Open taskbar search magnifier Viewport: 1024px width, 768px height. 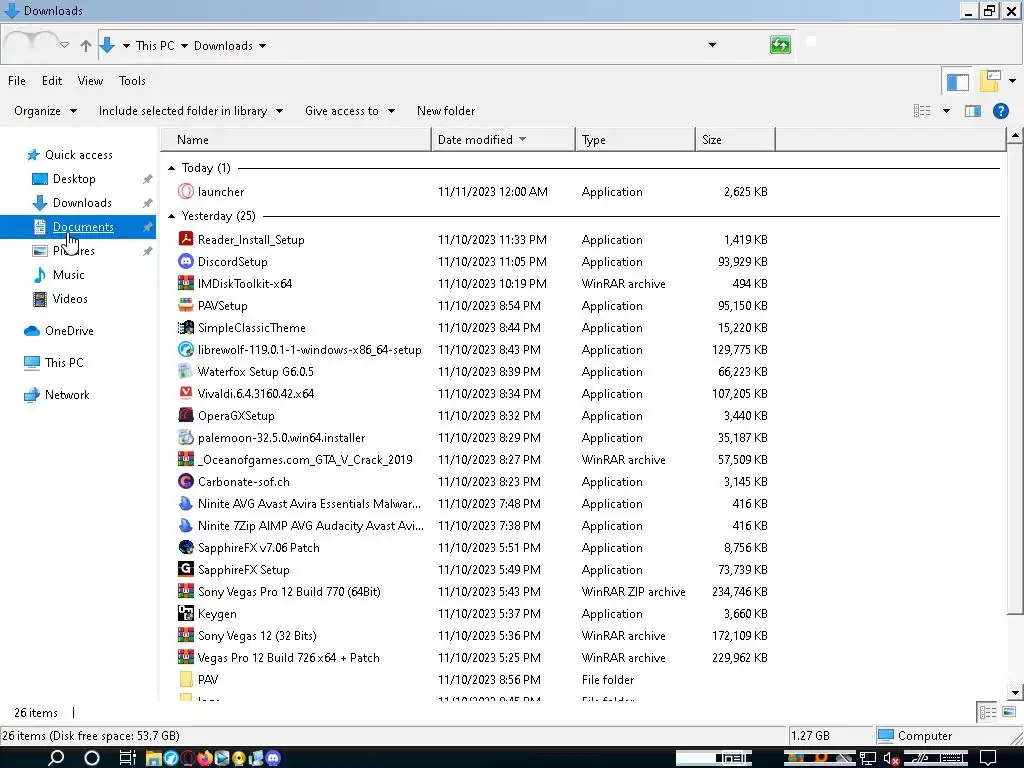(x=56, y=758)
